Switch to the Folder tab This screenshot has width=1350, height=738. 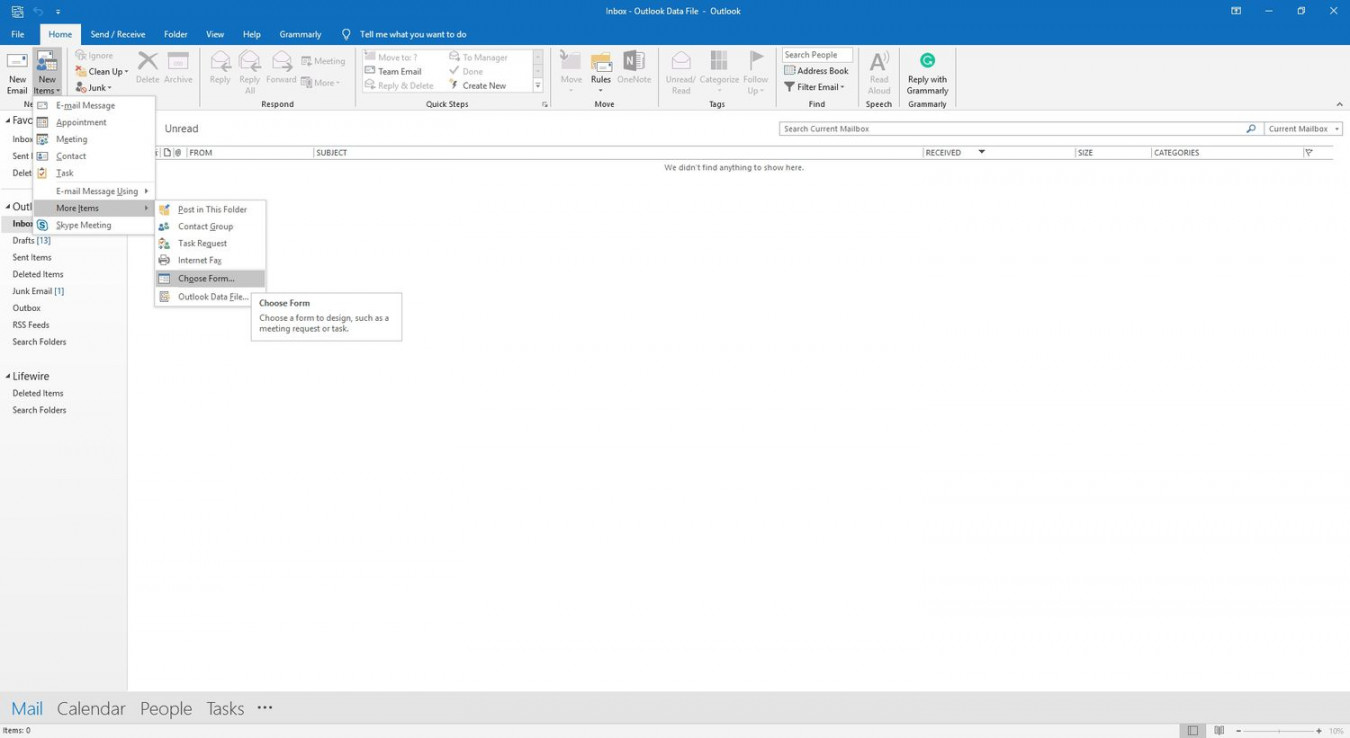click(176, 34)
